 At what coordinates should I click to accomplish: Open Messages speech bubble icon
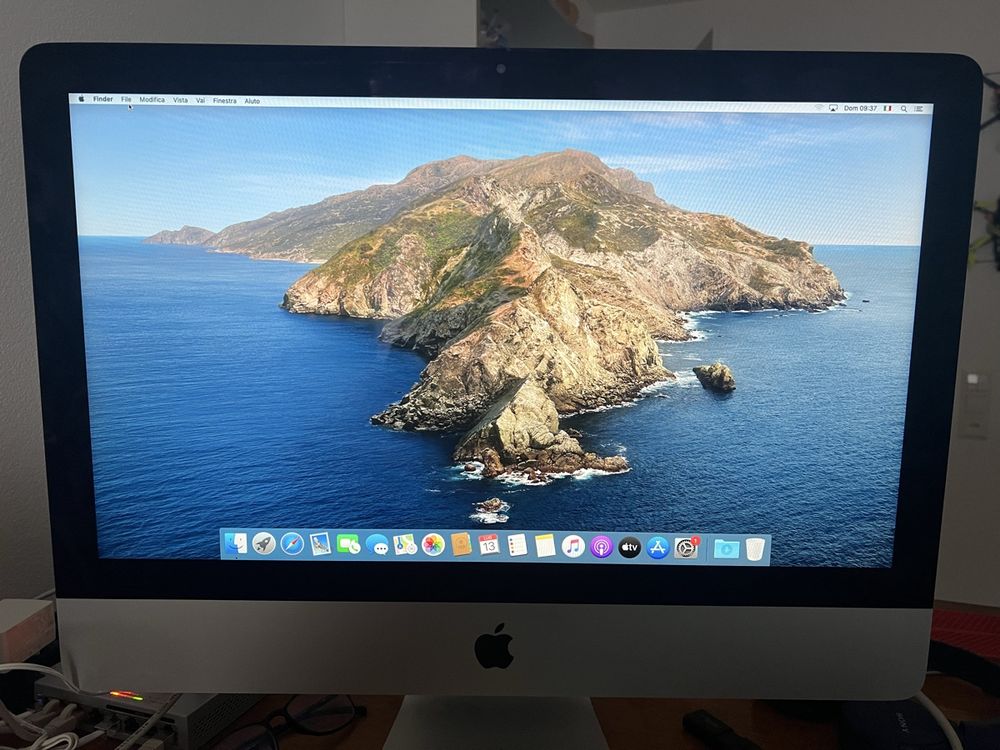click(x=377, y=545)
